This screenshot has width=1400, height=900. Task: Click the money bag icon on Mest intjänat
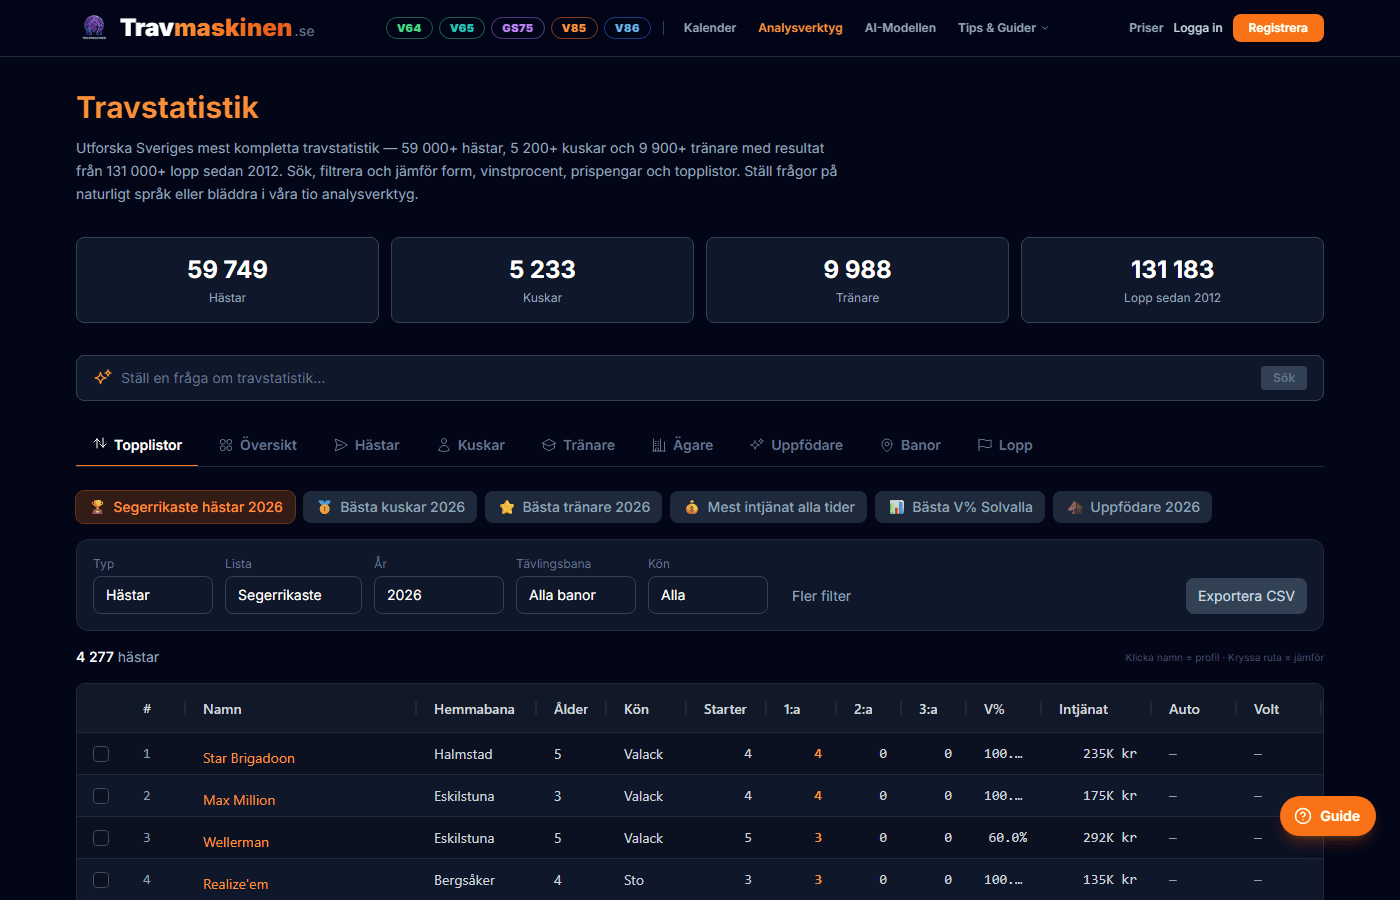click(x=692, y=507)
